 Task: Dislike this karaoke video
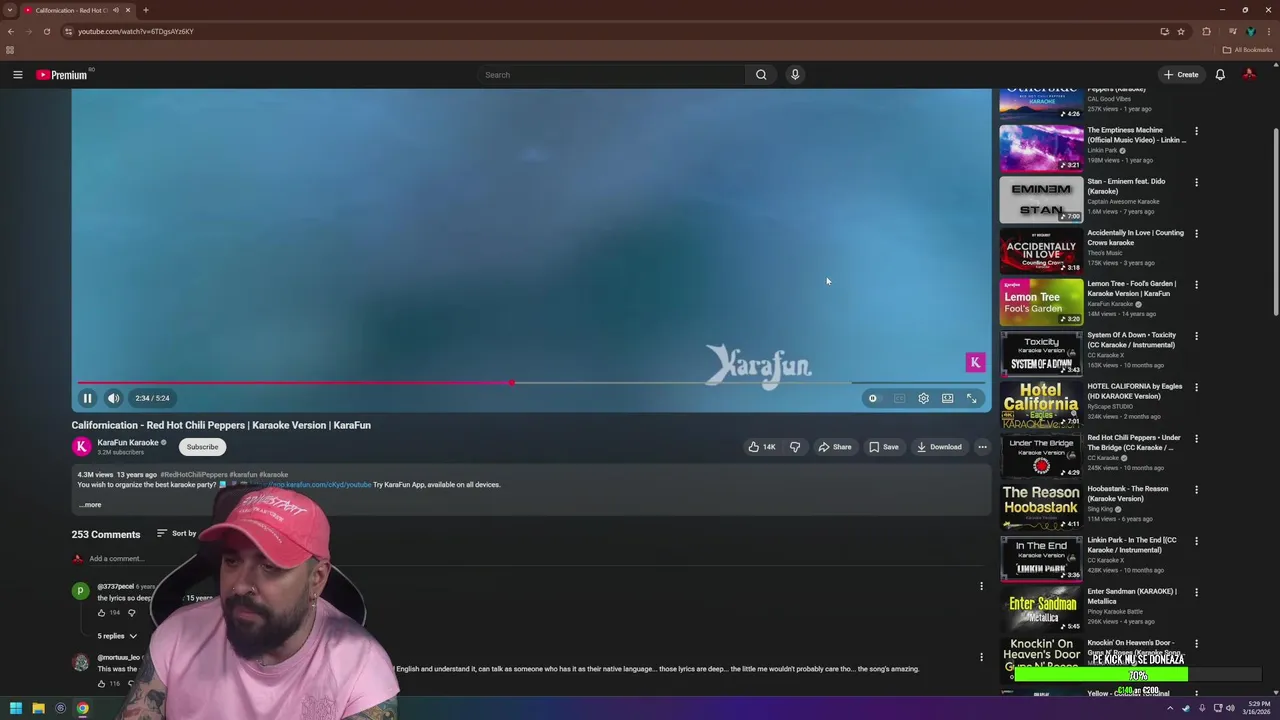[795, 447]
